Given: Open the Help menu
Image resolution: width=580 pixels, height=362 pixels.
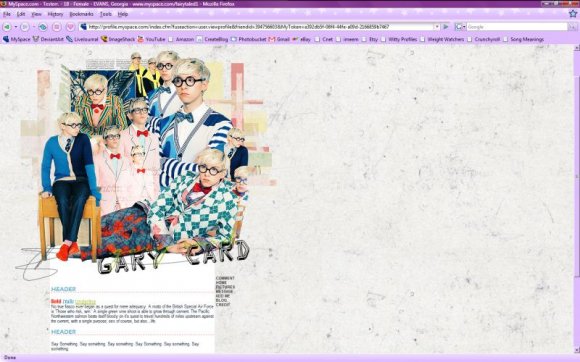Looking at the screenshot, I should [123, 14].
